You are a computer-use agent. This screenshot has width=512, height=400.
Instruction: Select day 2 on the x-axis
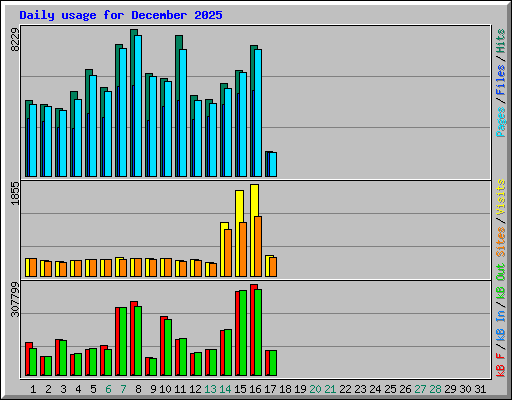pos(48,389)
